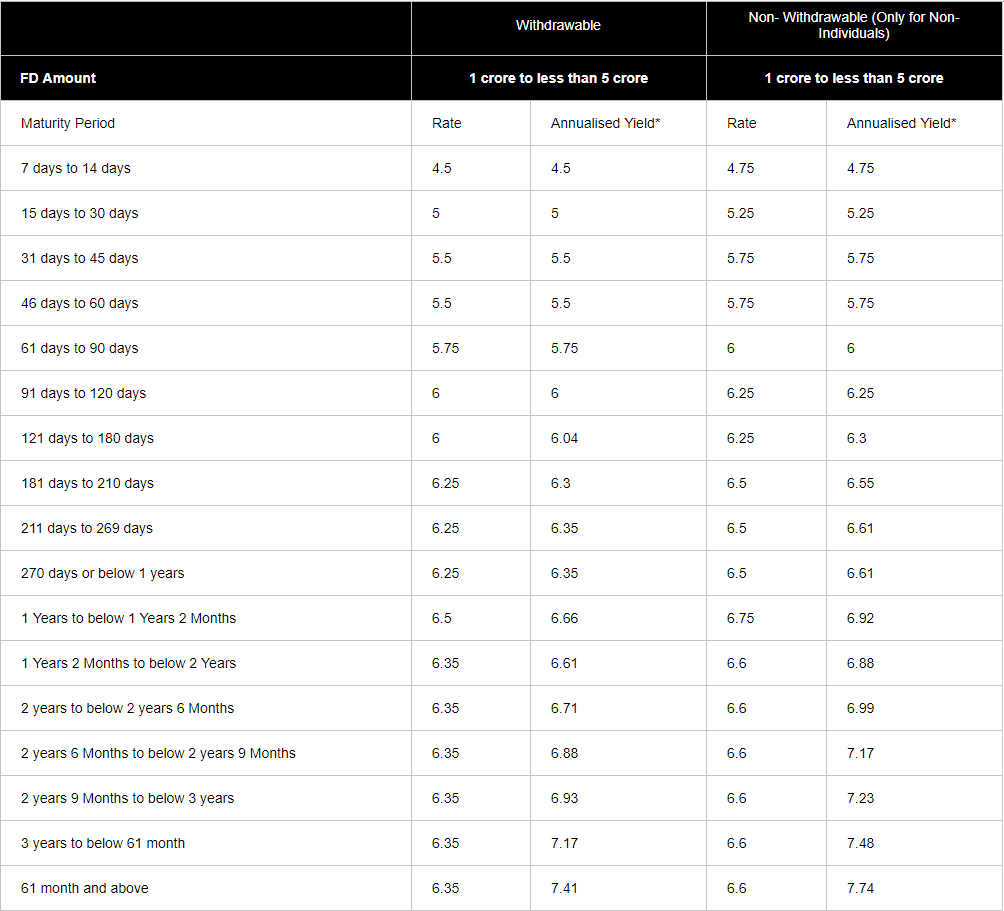Click the Maturity Period label cell
Viewport: 1004px width, 911px height.
click(206, 123)
